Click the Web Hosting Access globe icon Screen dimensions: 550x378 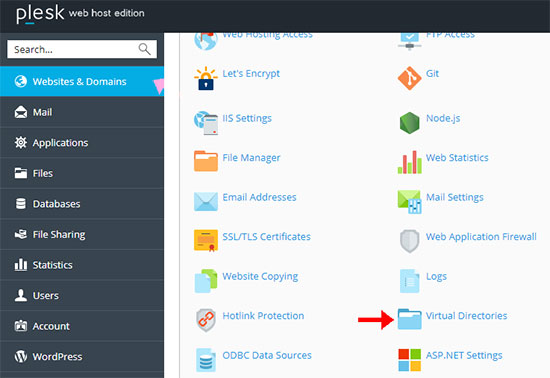click(x=206, y=41)
